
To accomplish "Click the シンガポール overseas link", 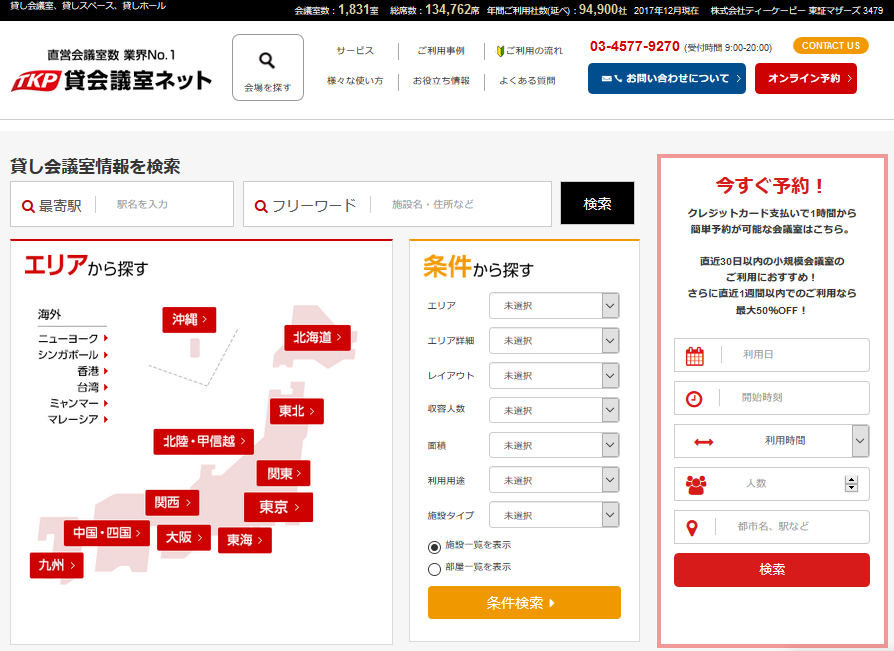I will tap(68, 355).
